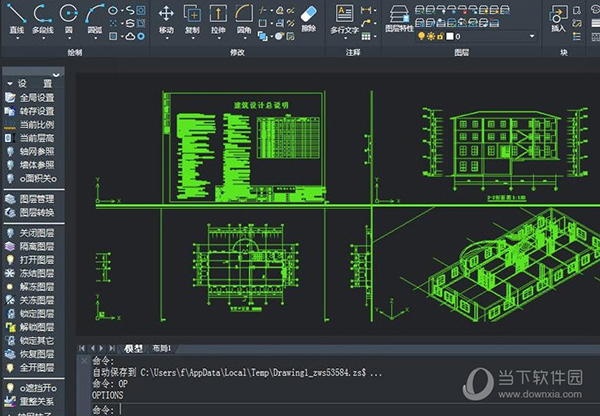Click 关冻图层 off-freeze layer
The image size is (600, 416).
pos(30,300)
